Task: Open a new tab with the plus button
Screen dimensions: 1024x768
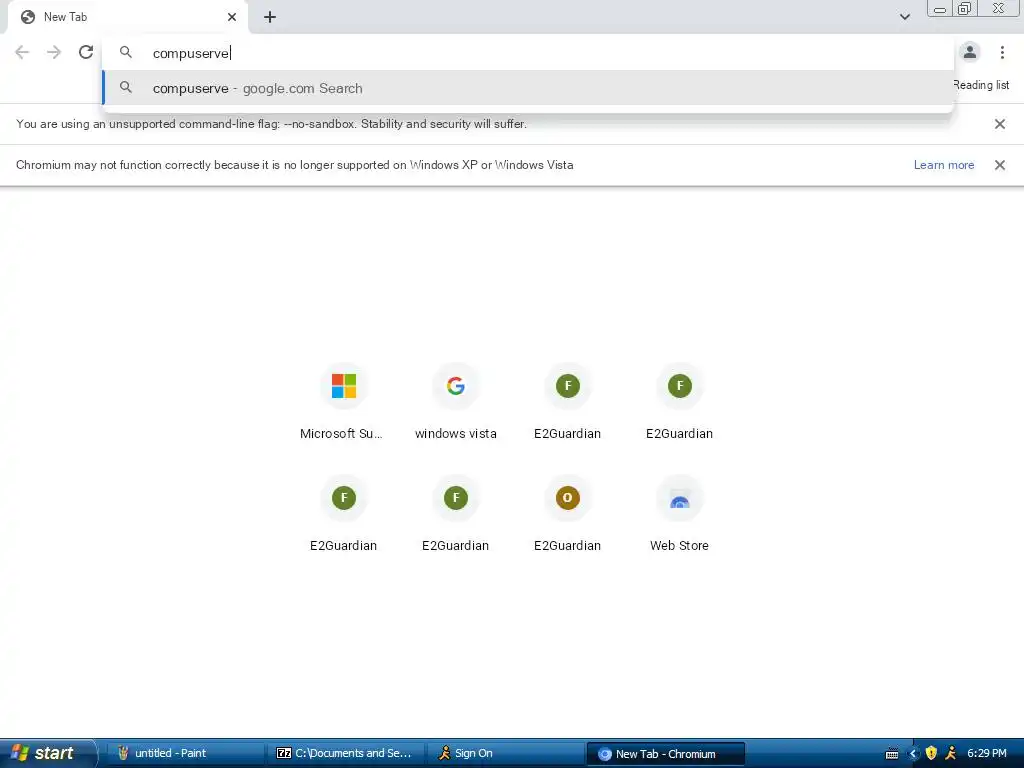Action: pyautogui.click(x=270, y=17)
